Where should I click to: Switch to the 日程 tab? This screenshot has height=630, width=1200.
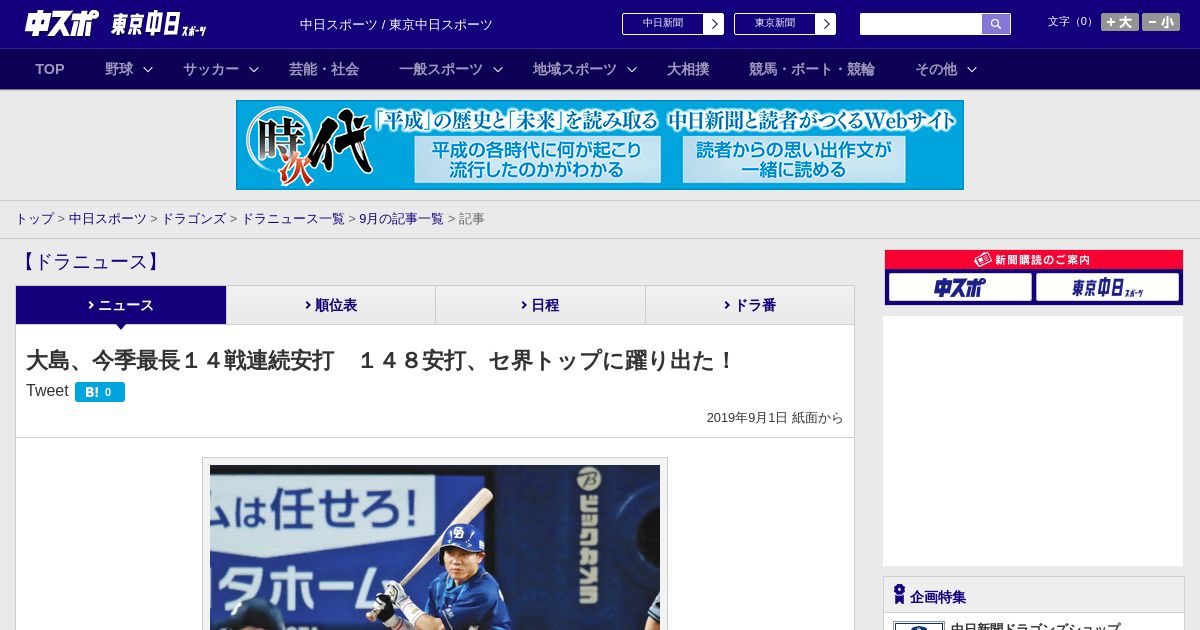click(540, 305)
